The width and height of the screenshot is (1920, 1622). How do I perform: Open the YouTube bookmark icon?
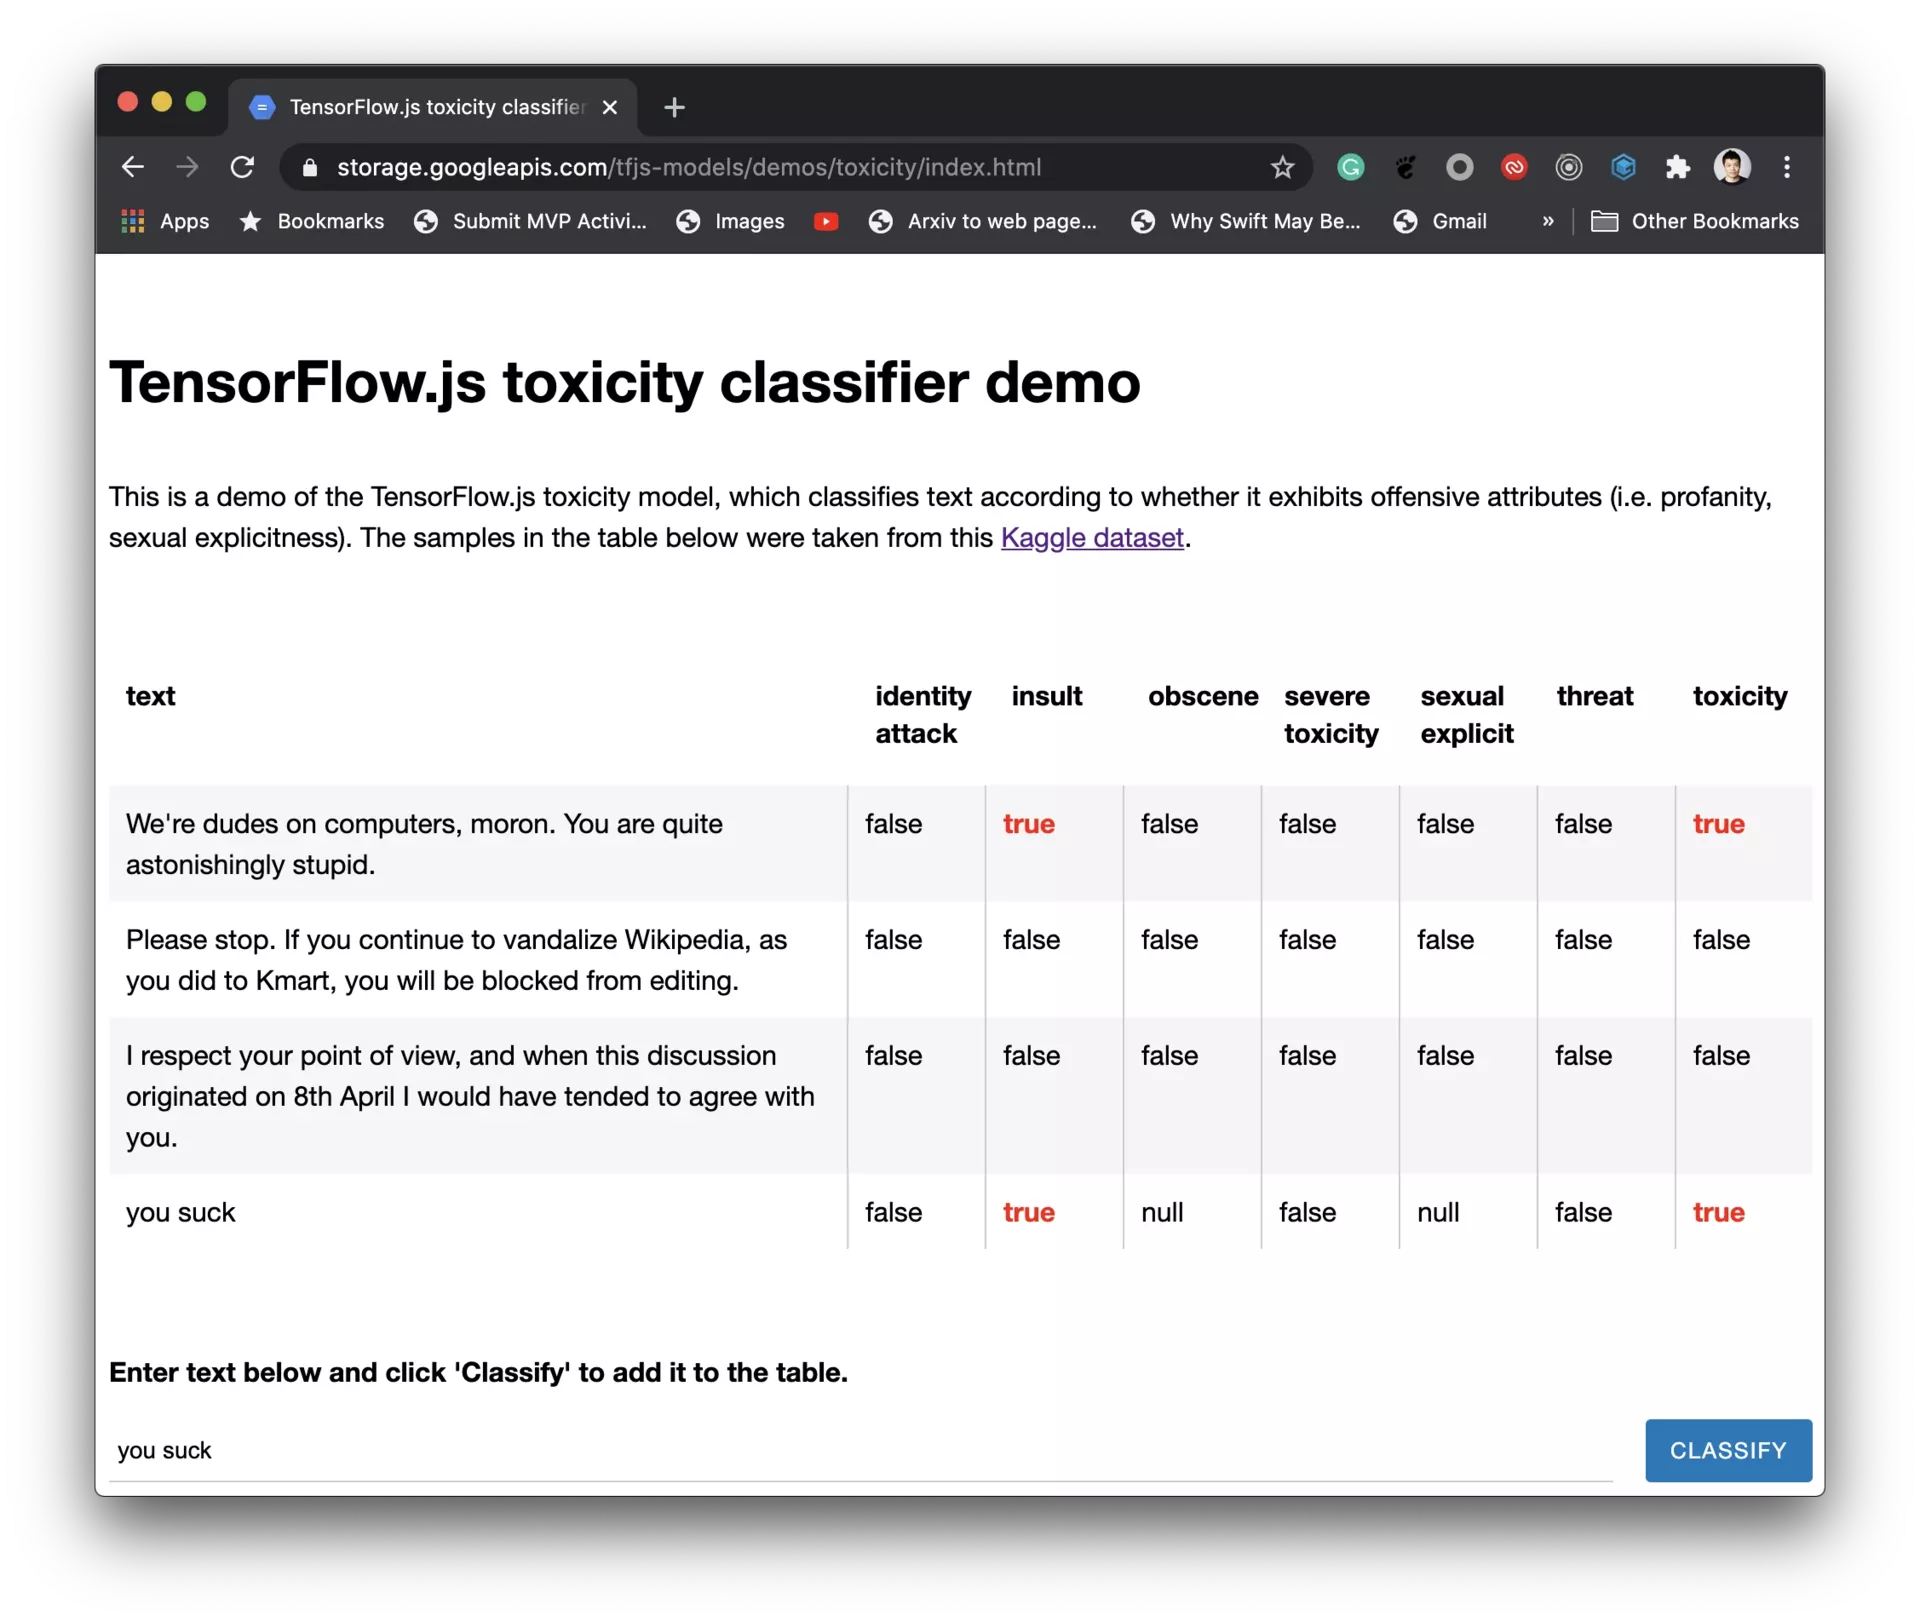pos(825,222)
